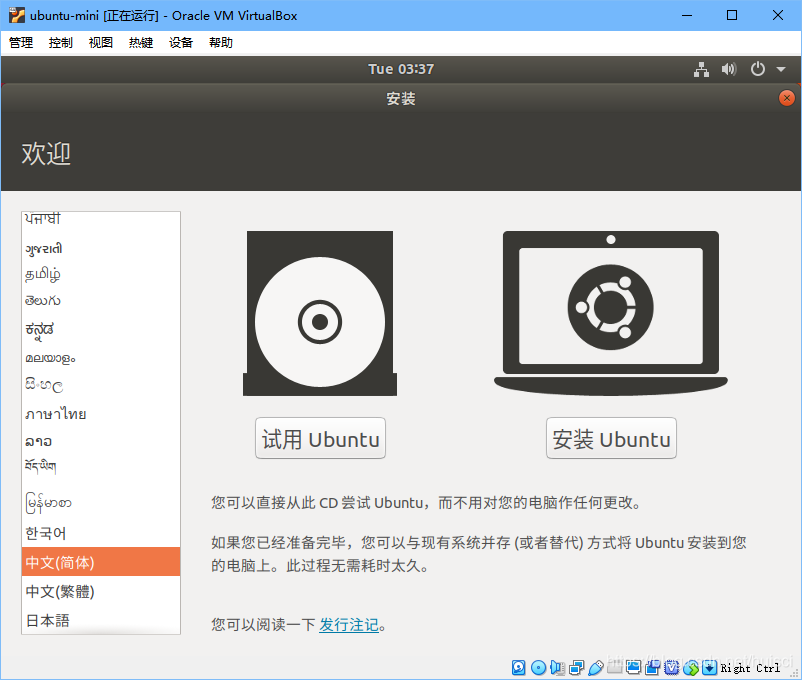Maximize the VirtualBox window
This screenshot has height=680, width=802.
732,15
